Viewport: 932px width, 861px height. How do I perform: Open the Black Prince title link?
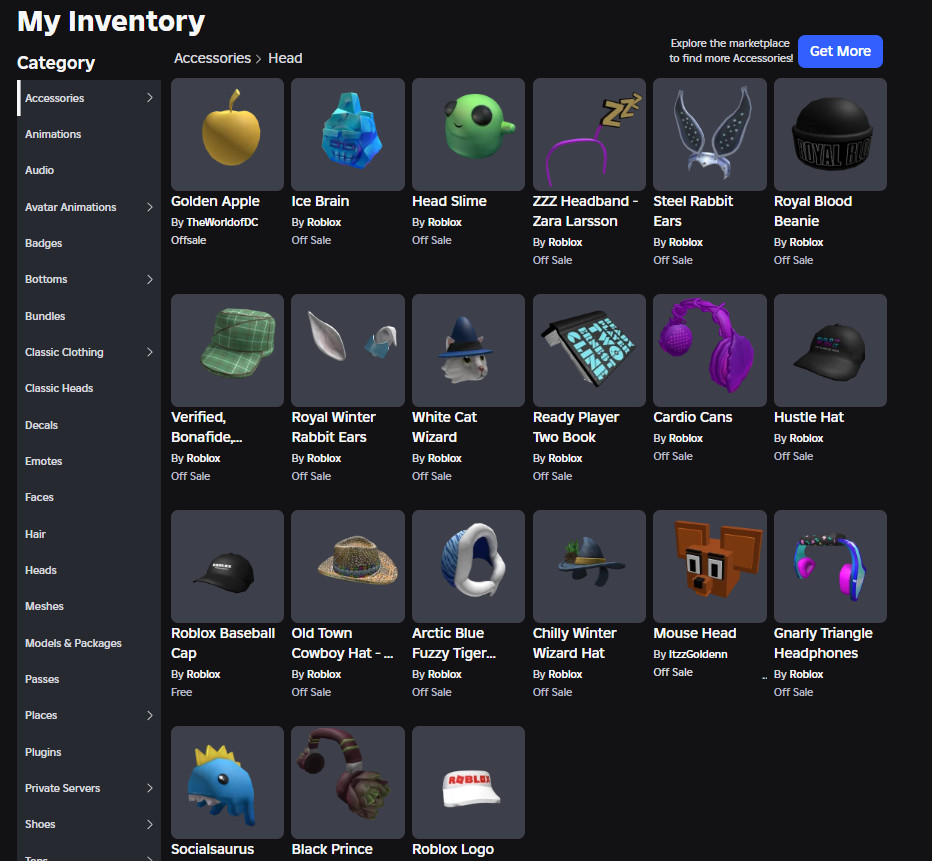pyautogui.click(x=332, y=849)
